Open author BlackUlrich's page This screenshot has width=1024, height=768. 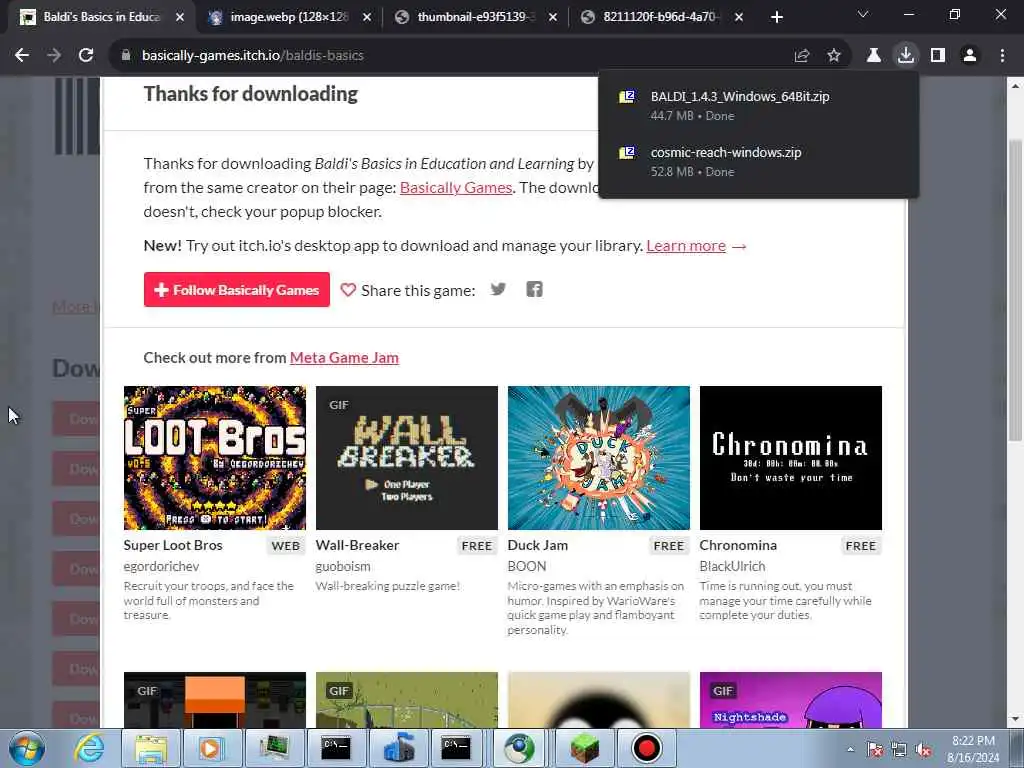(732, 567)
